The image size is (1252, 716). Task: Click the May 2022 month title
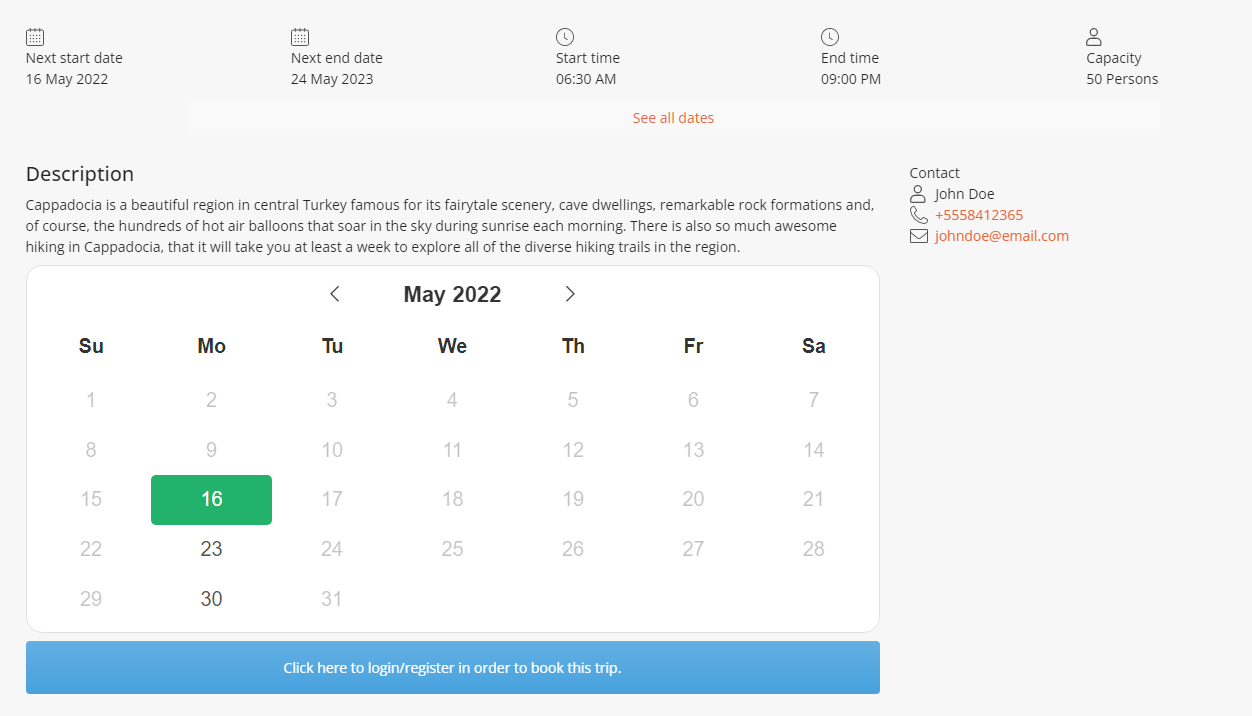[x=452, y=294]
